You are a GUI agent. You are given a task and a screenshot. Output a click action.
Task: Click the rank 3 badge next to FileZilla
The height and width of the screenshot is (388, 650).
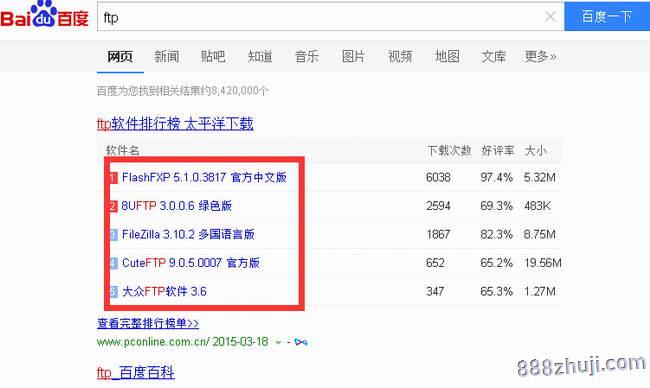pyautogui.click(x=113, y=235)
